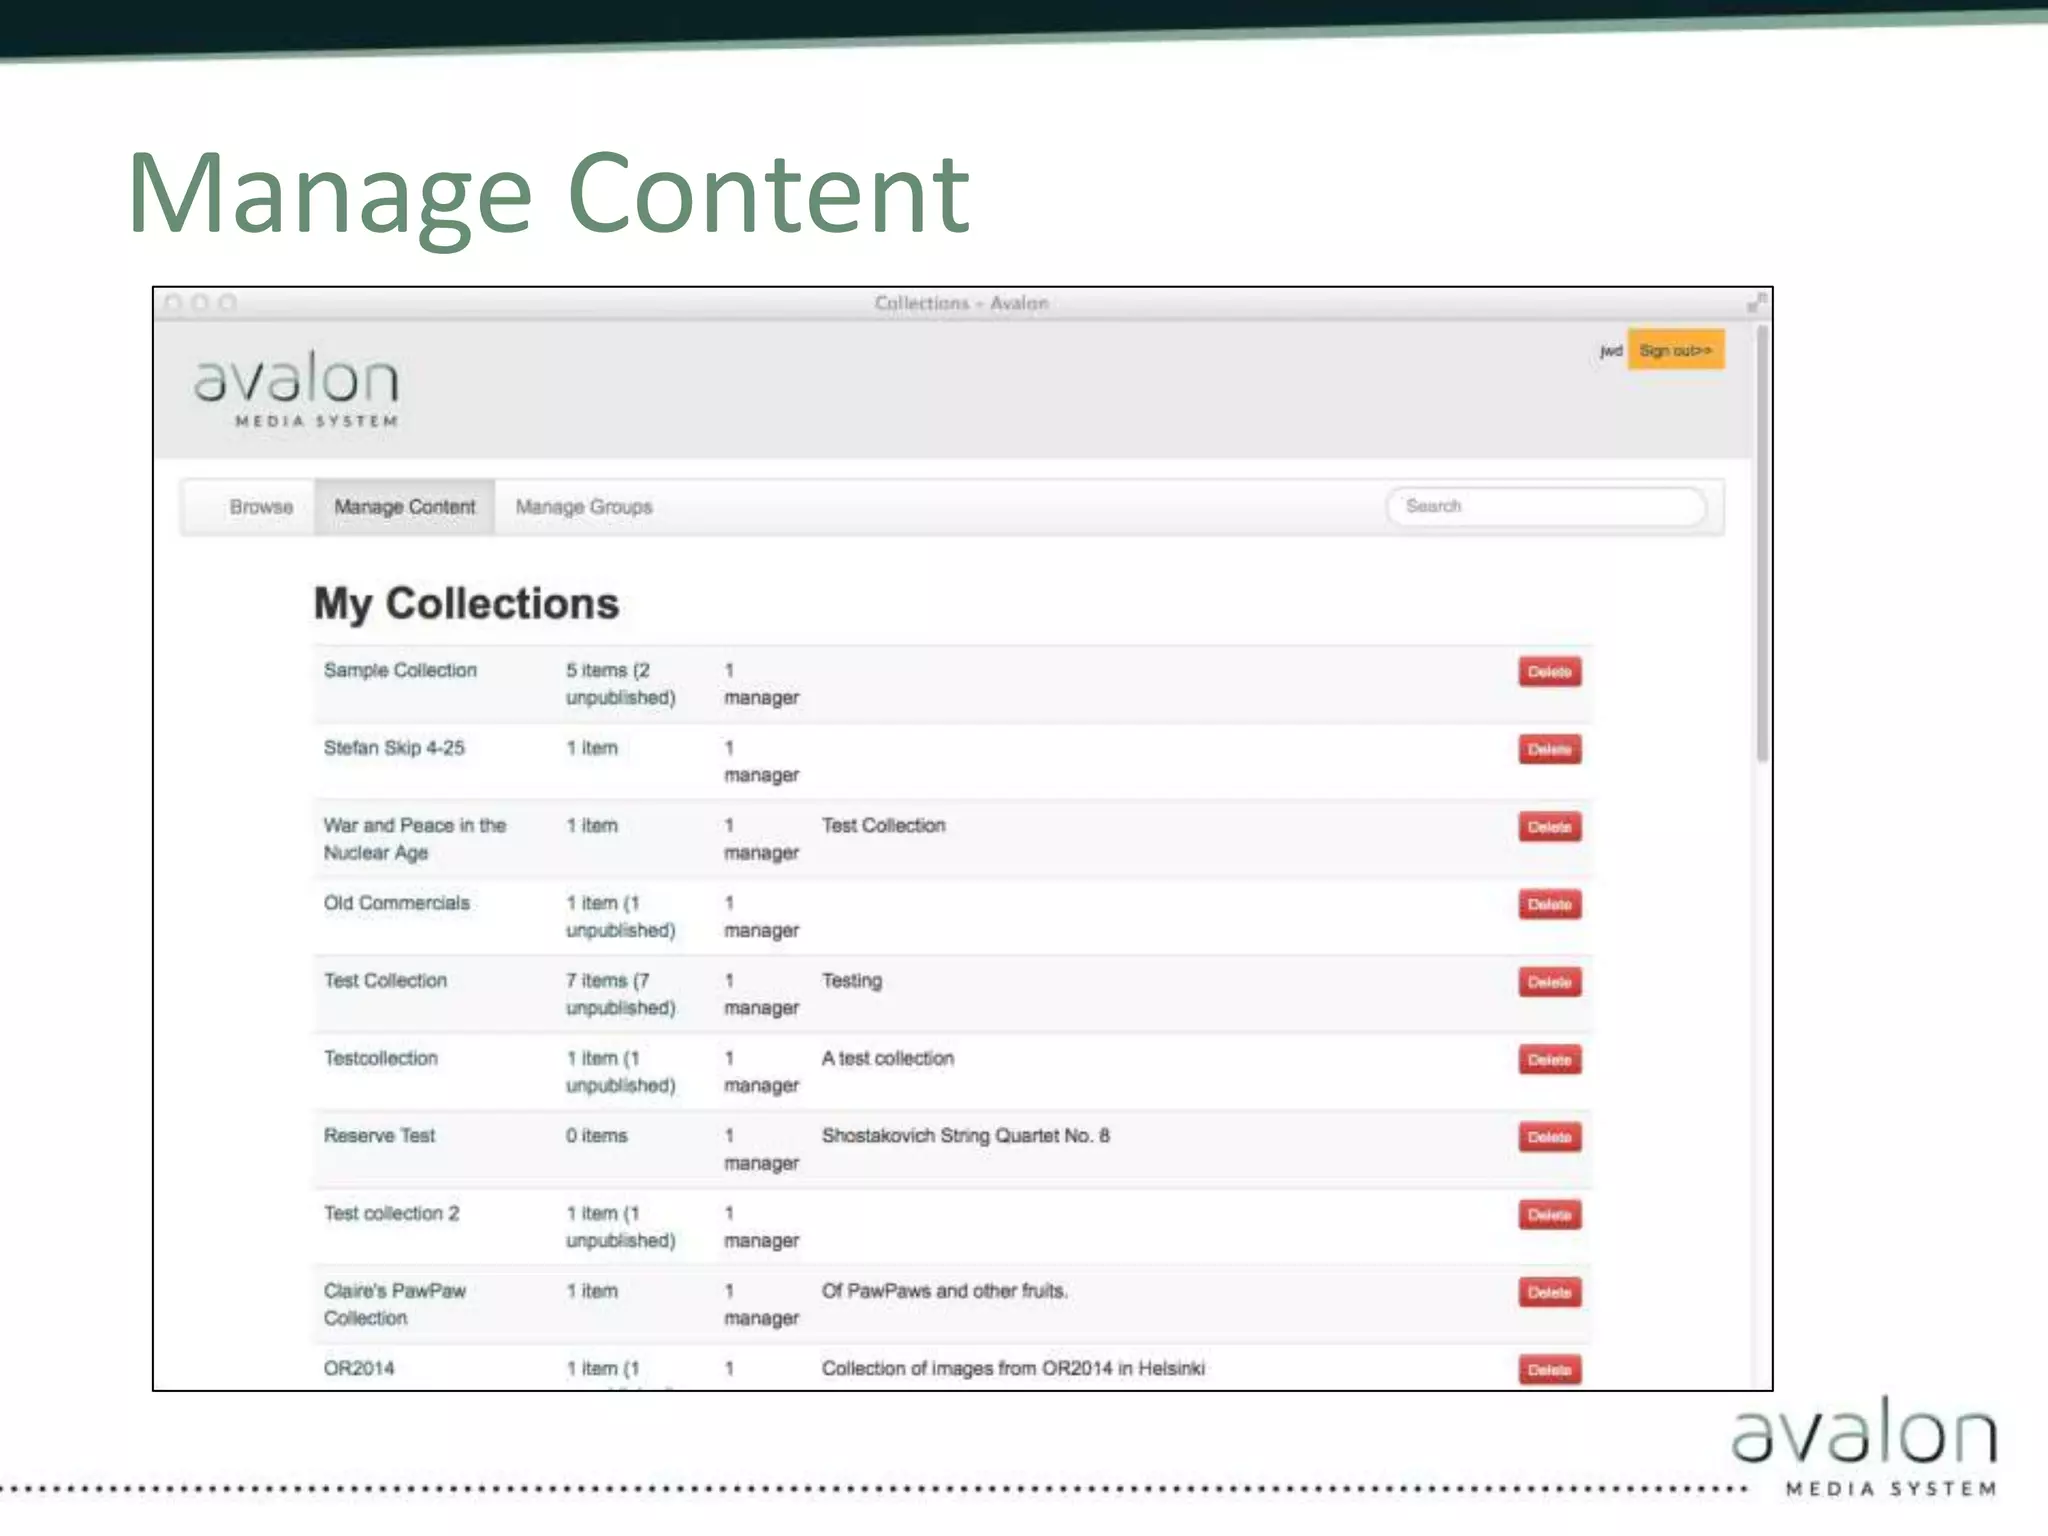The width and height of the screenshot is (2048, 1536).
Task: Open the Old Commercials collection
Action: (396, 903)
